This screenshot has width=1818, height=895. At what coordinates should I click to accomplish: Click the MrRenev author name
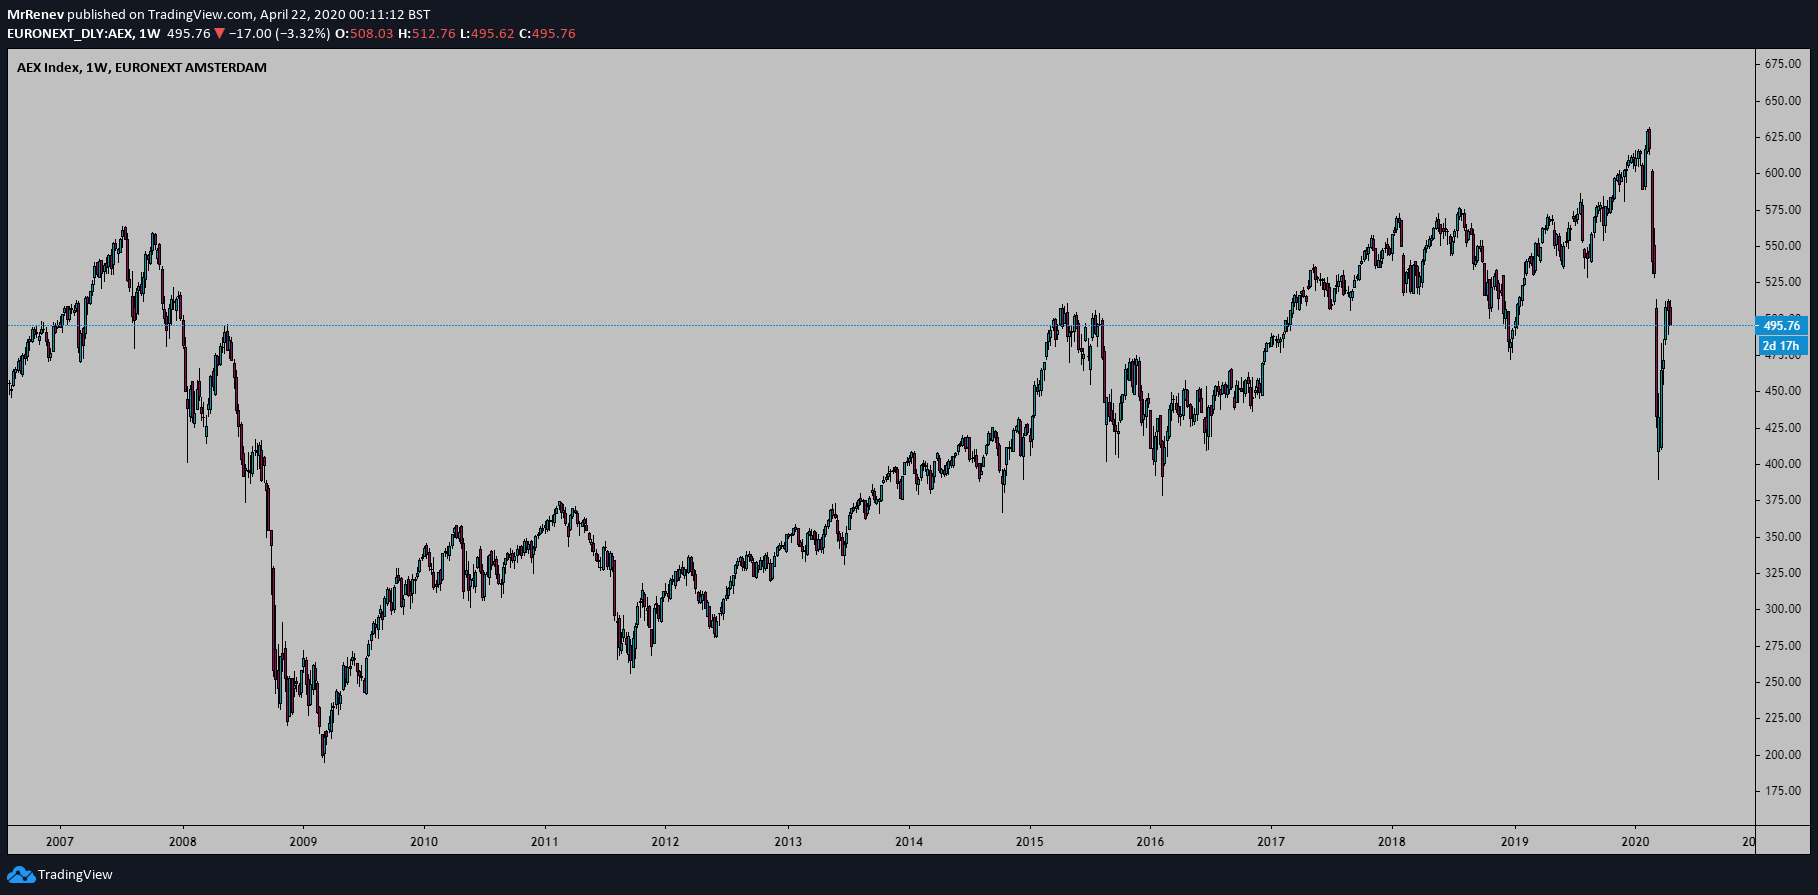pyautogui.click(x=35, y=14)
